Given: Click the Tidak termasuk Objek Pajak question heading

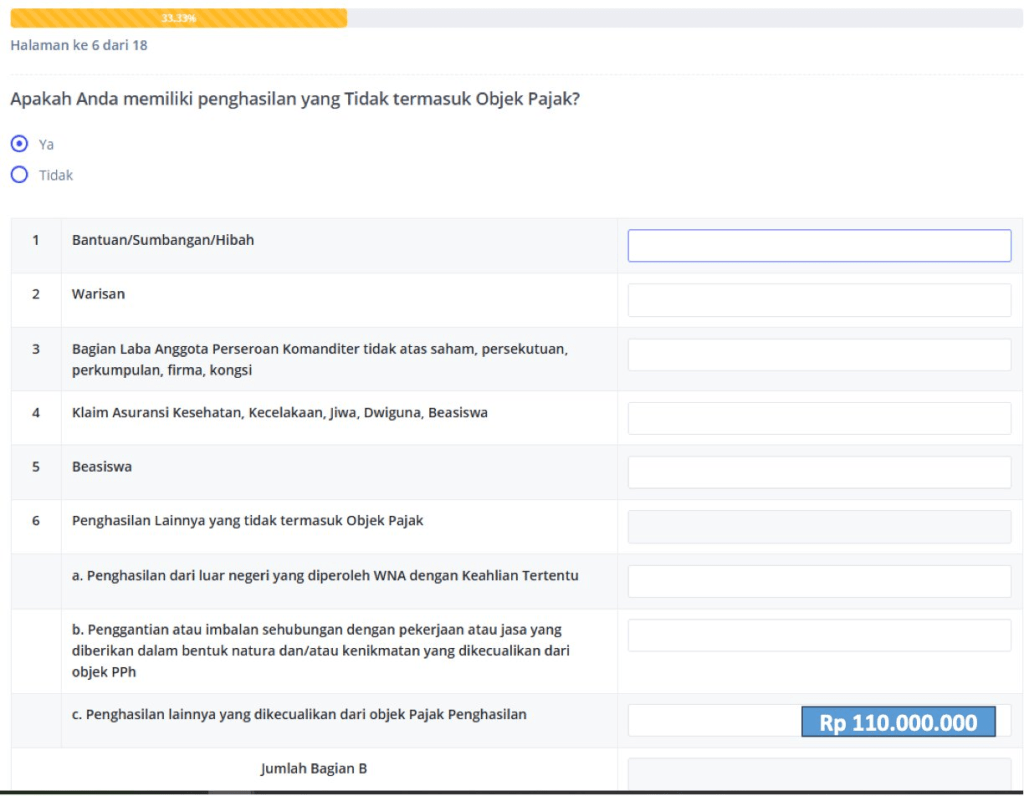Looking at the screenshot, I should click(295, 99).
